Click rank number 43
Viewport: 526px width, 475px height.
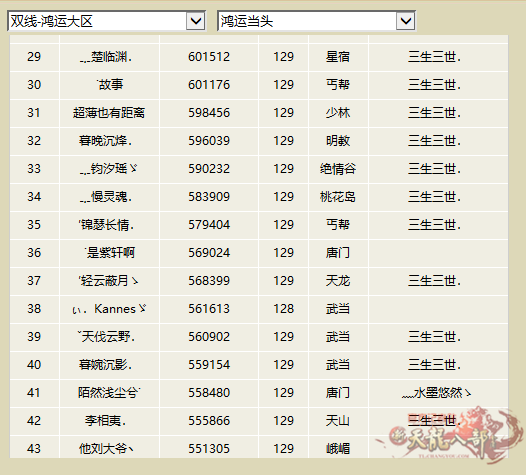pos(34,449)
